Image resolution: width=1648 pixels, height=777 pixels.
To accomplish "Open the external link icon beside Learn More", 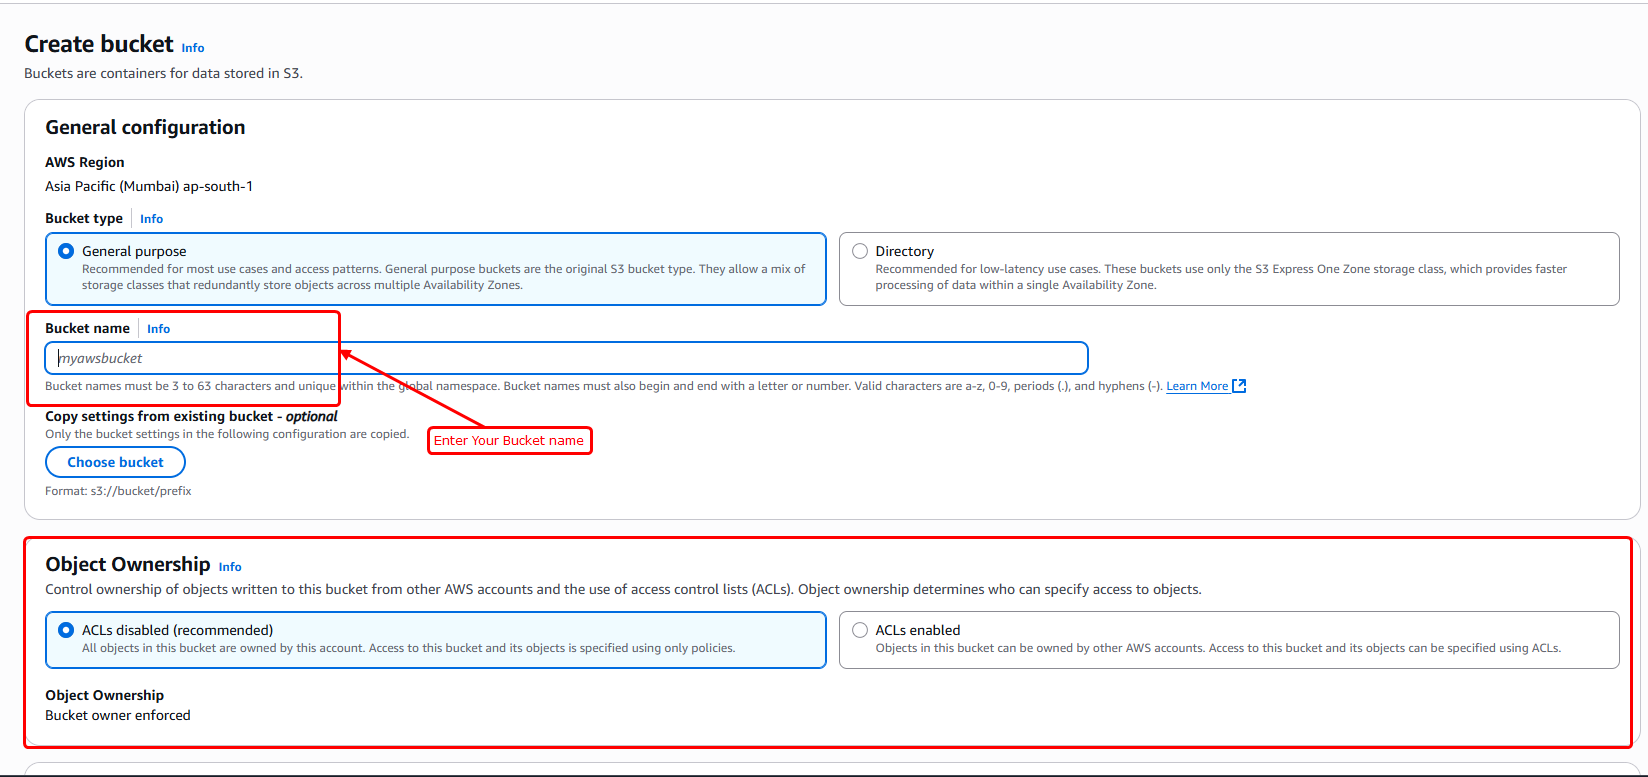I will 1239,386.
